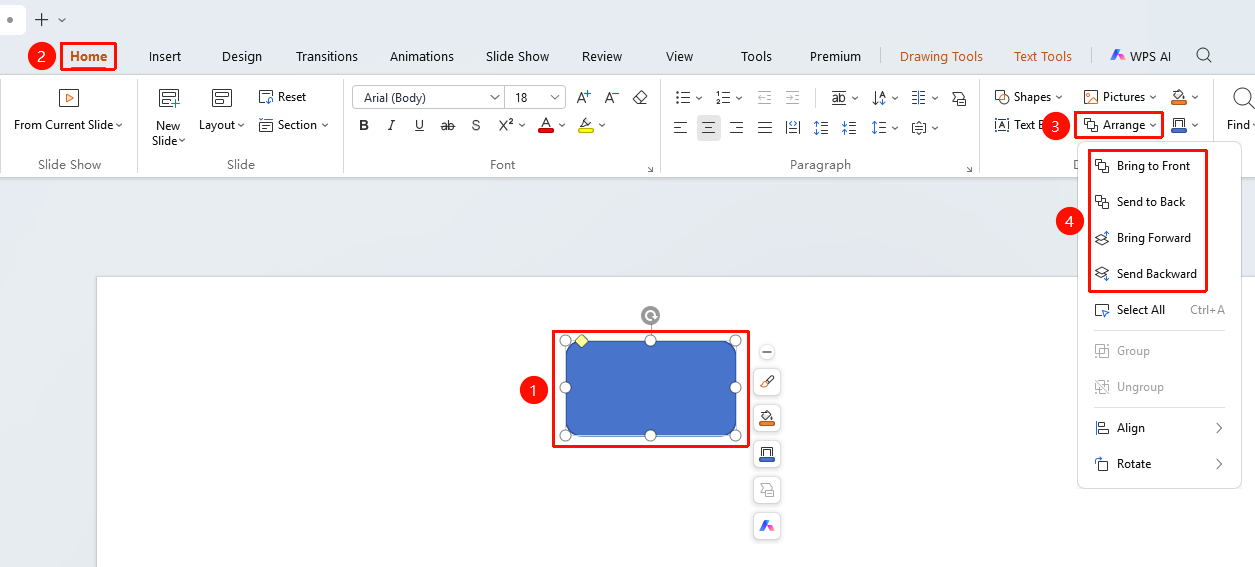The width and height of the screenshot is (1255, 567).
Task: Click the shape outline icon in ribbon
Action: click(x=1179, y=125)
